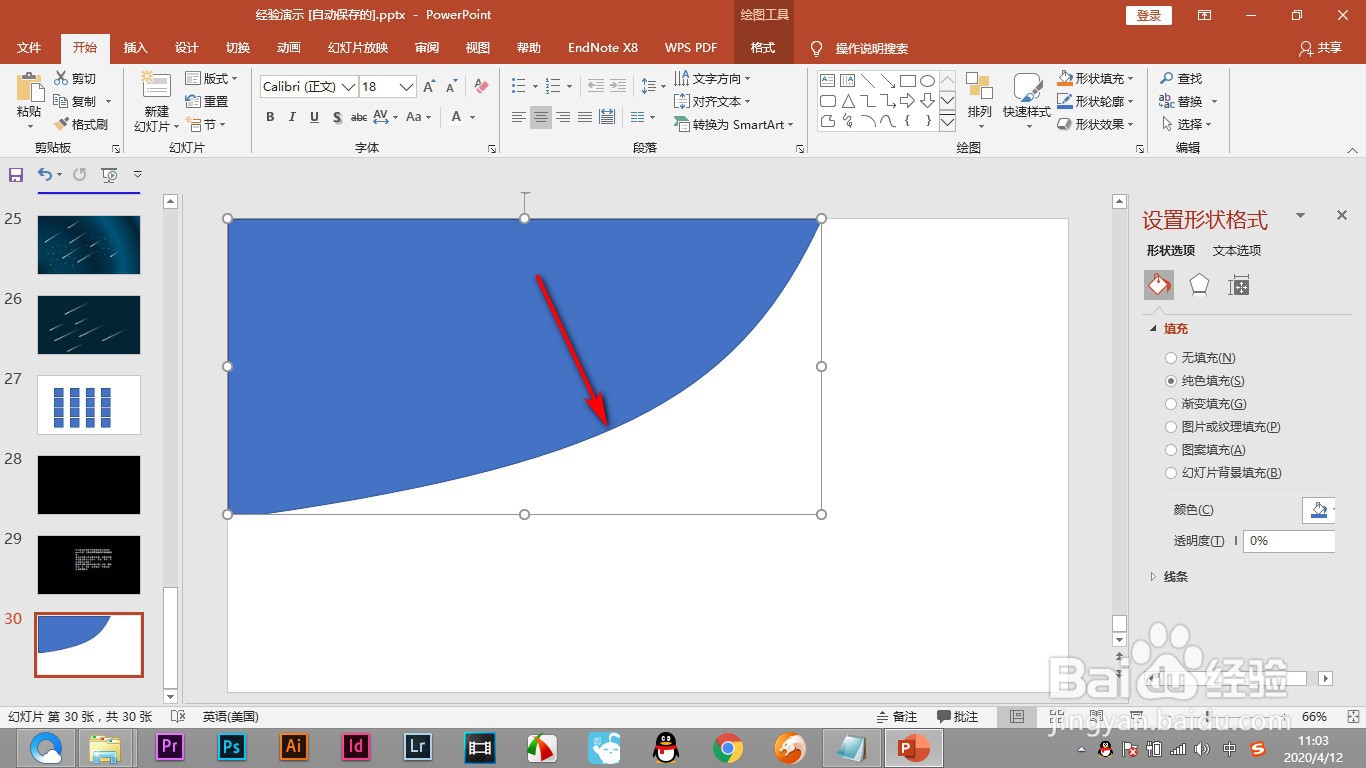This screenshot has height=768, width=1366.
Task: Open the File tab
Action: pos(29,48)
